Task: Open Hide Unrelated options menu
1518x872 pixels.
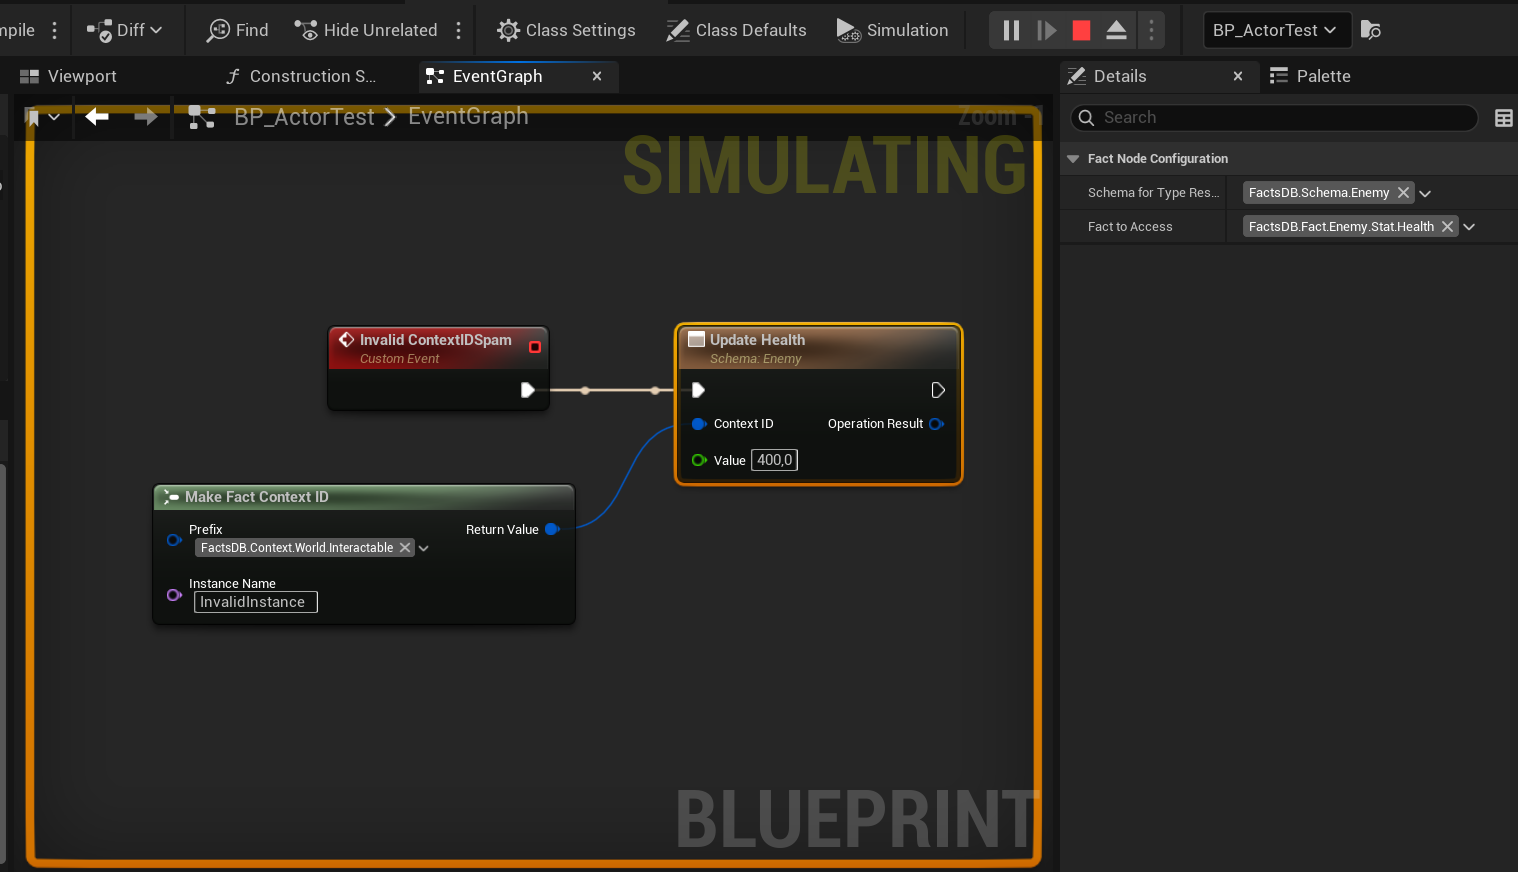Action: coord(459,30)
